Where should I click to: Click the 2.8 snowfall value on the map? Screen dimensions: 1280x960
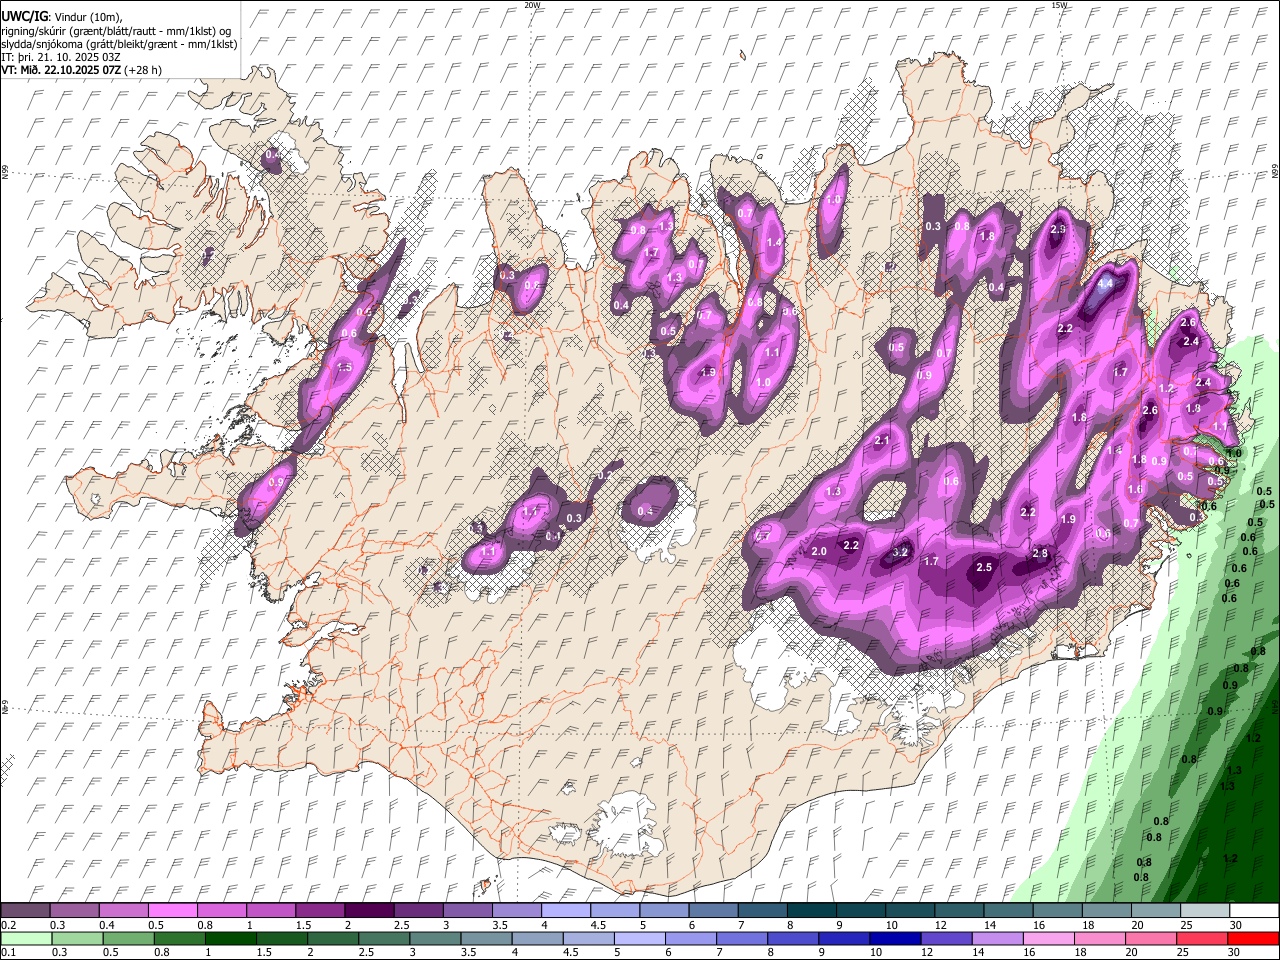click(x=1040, y=553)
